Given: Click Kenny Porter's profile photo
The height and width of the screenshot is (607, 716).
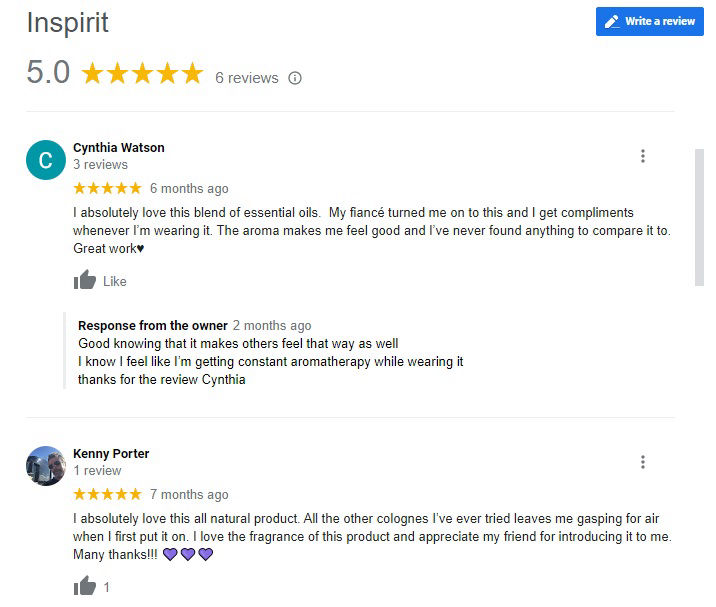Looking at the screenshot, I should click(45, 465).
